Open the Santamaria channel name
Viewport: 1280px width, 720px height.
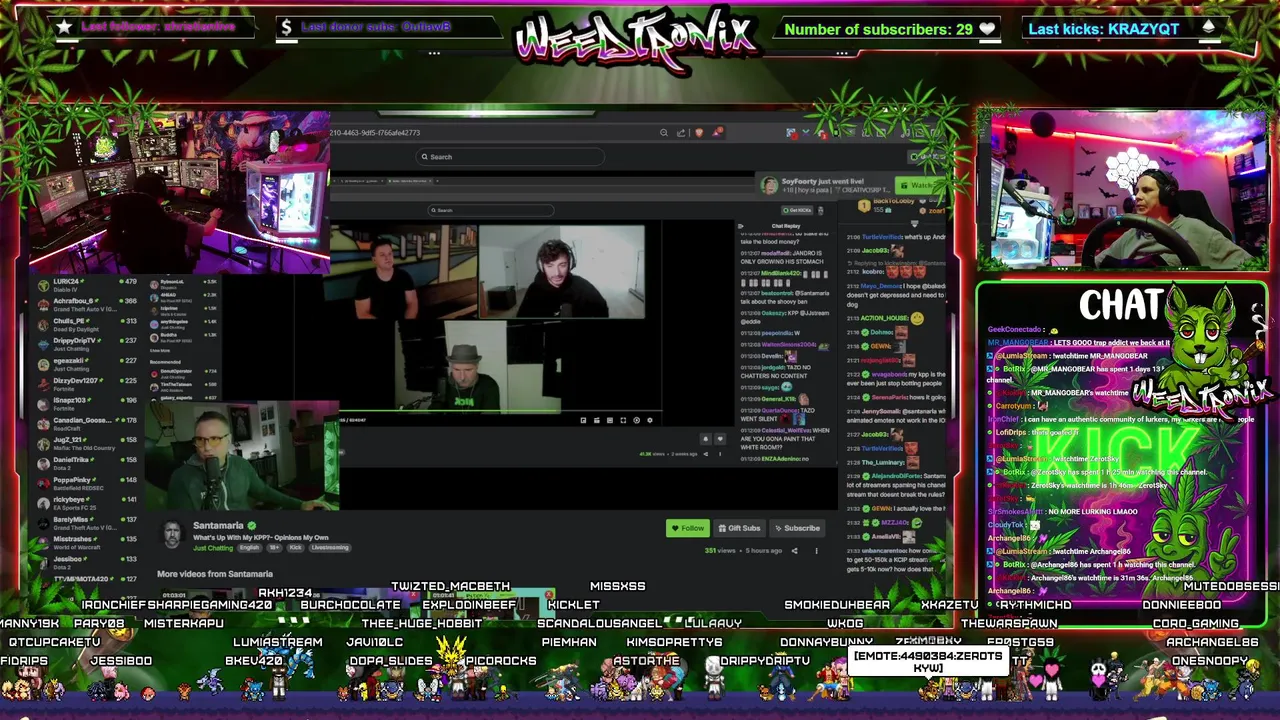[x=218, y=526]
